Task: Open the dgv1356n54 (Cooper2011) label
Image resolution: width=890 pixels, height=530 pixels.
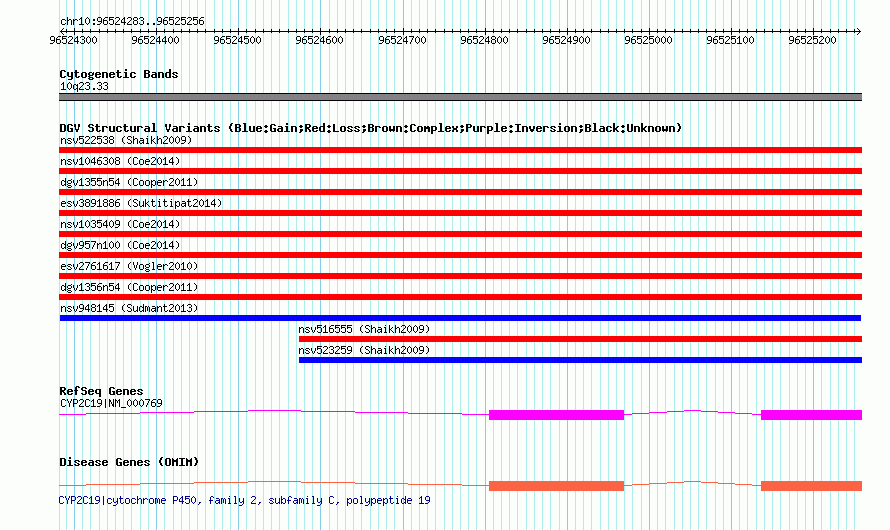Action: click(129, 287)
